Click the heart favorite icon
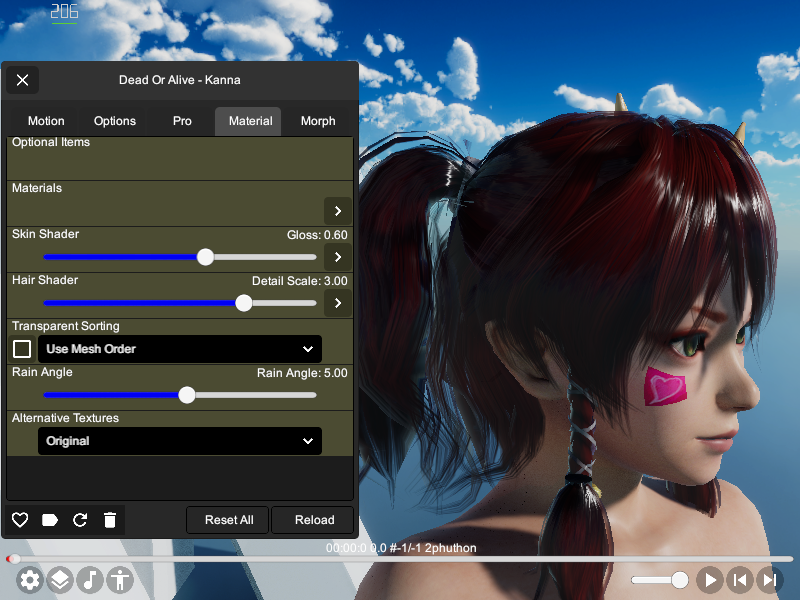 pos(20,520)
